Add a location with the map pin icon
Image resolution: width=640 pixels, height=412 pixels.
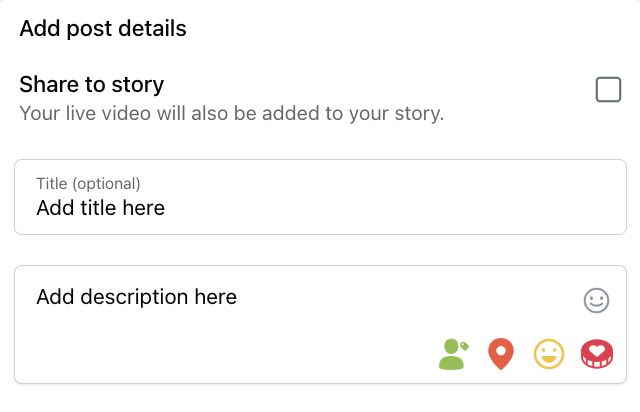[501, 354]
